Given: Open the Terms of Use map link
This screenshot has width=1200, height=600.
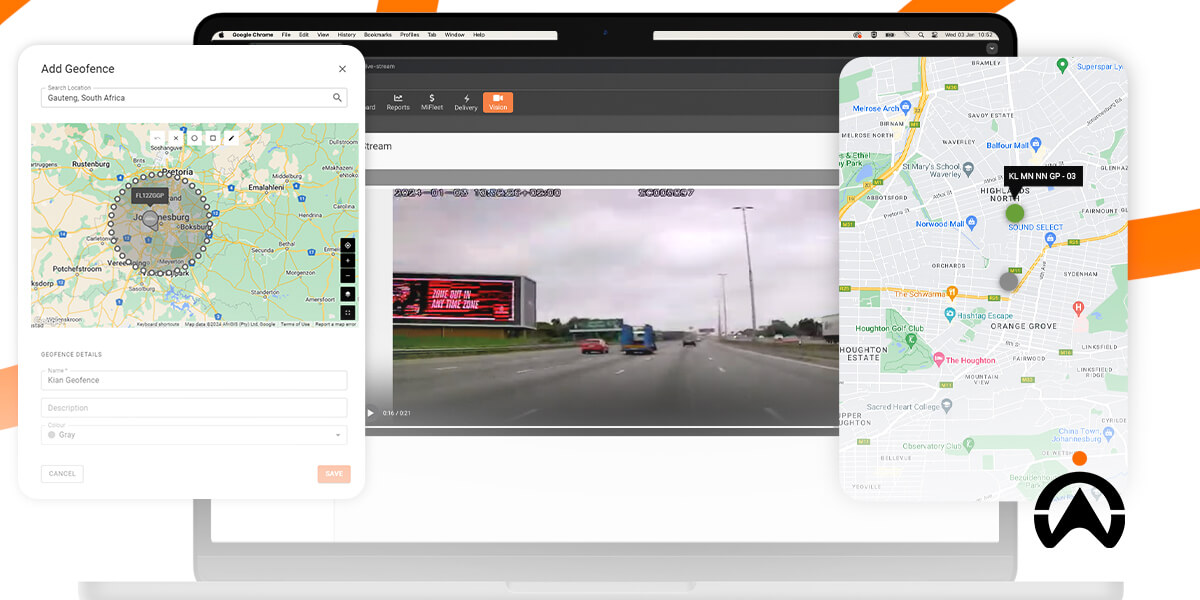Looking at the screenshot, I should pyautogui.click(x=295, y=324).
